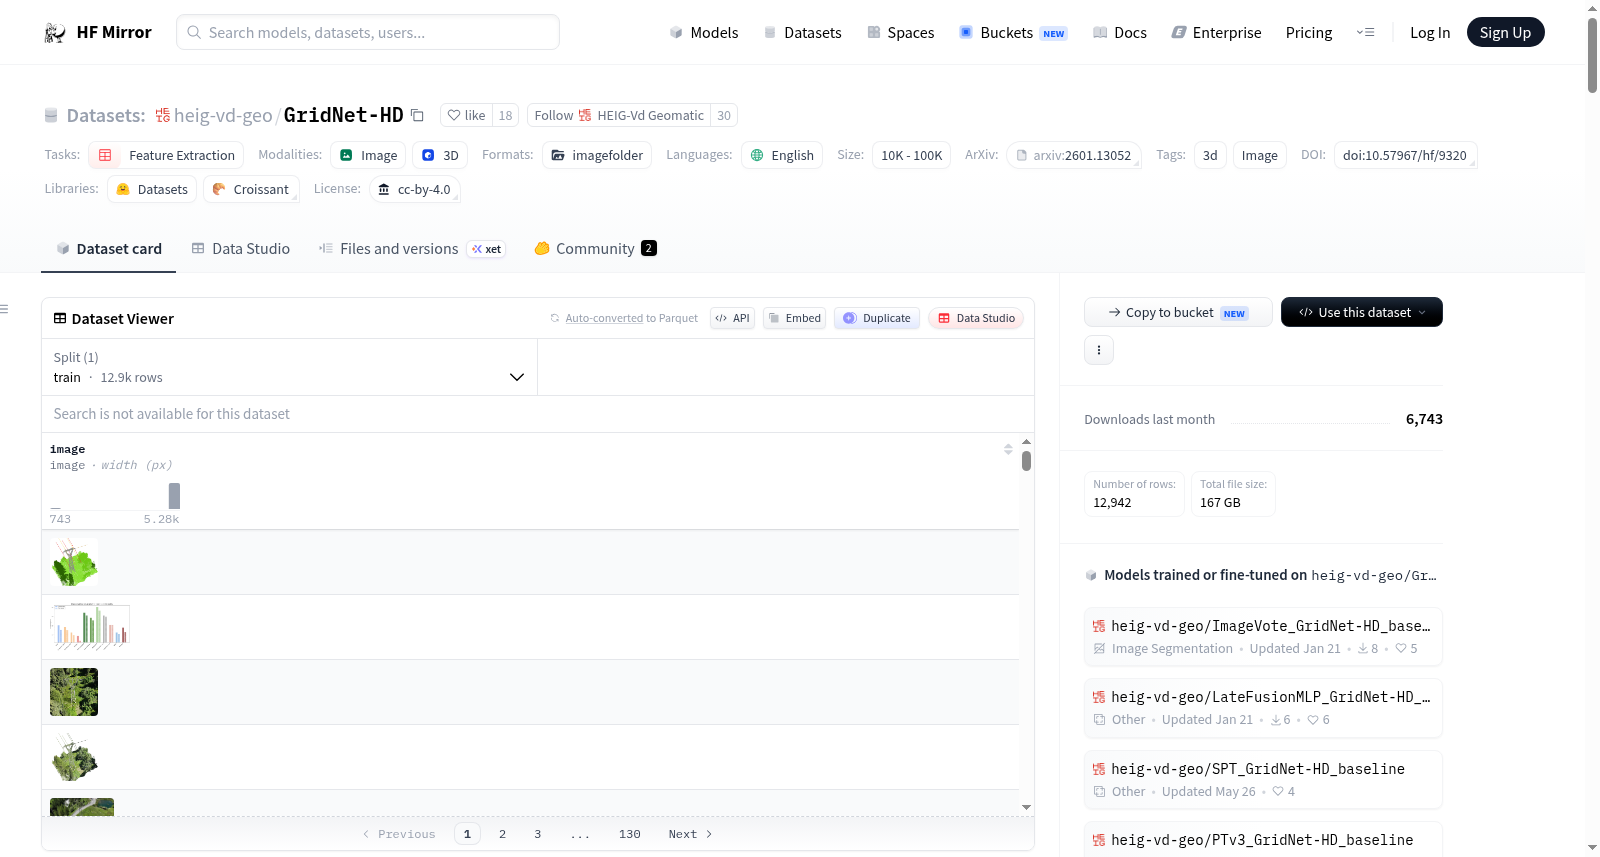Viewport: 1600px width, 857px height.
Task: Go to page 2 of the dataset
Action: pyautogui.click(x=502, y=834)
